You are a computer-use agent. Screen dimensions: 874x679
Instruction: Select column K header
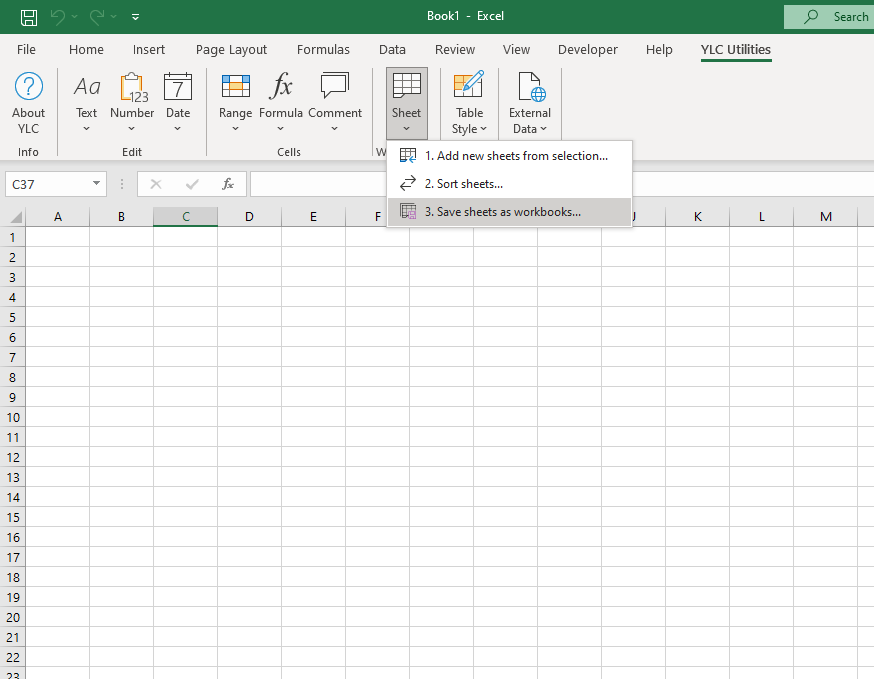(x=697, y=217)
